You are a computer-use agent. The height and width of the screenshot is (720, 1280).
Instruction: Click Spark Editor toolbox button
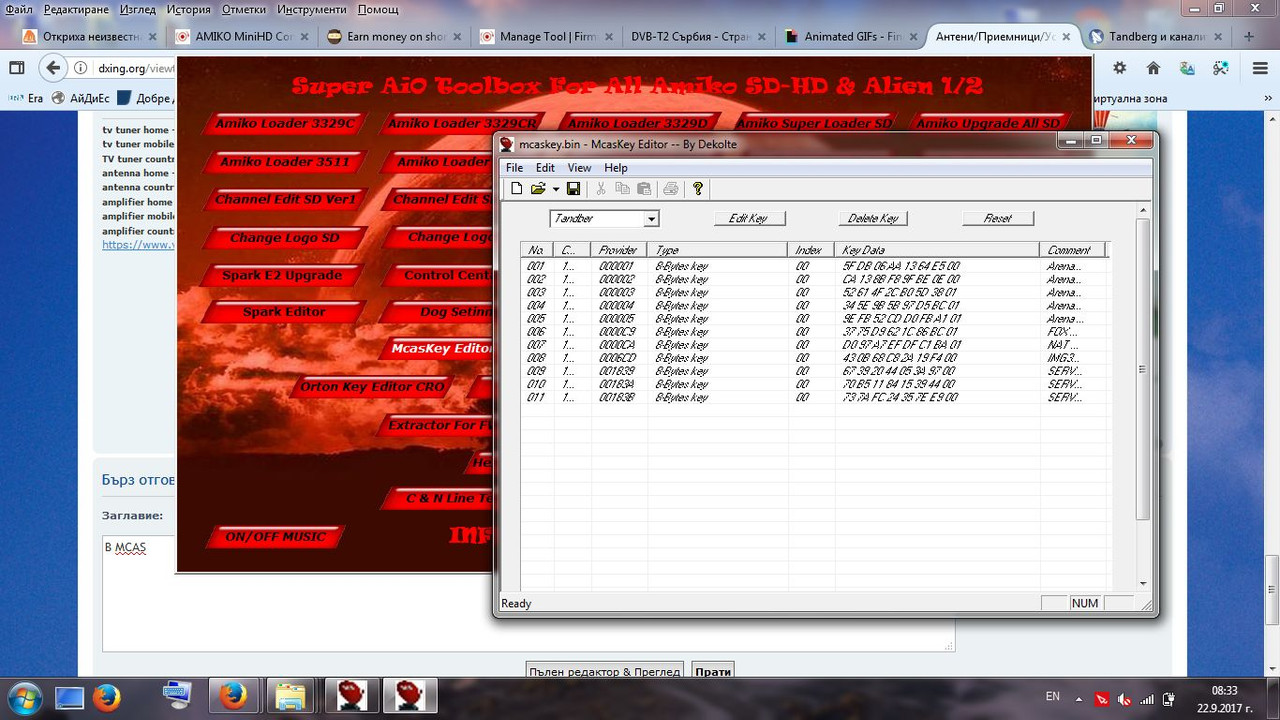[x=284, y=312]
